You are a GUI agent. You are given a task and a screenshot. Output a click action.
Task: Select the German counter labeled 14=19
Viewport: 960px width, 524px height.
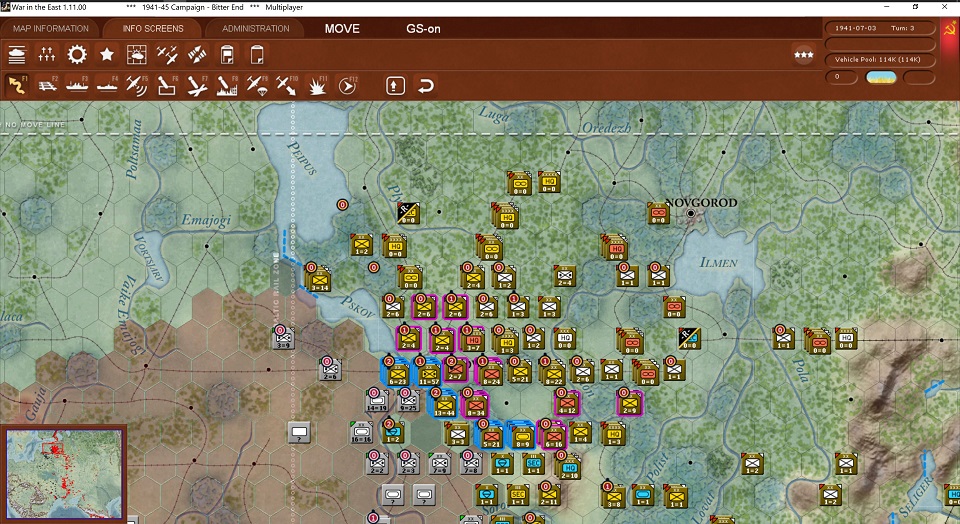(x=377, y=401)
